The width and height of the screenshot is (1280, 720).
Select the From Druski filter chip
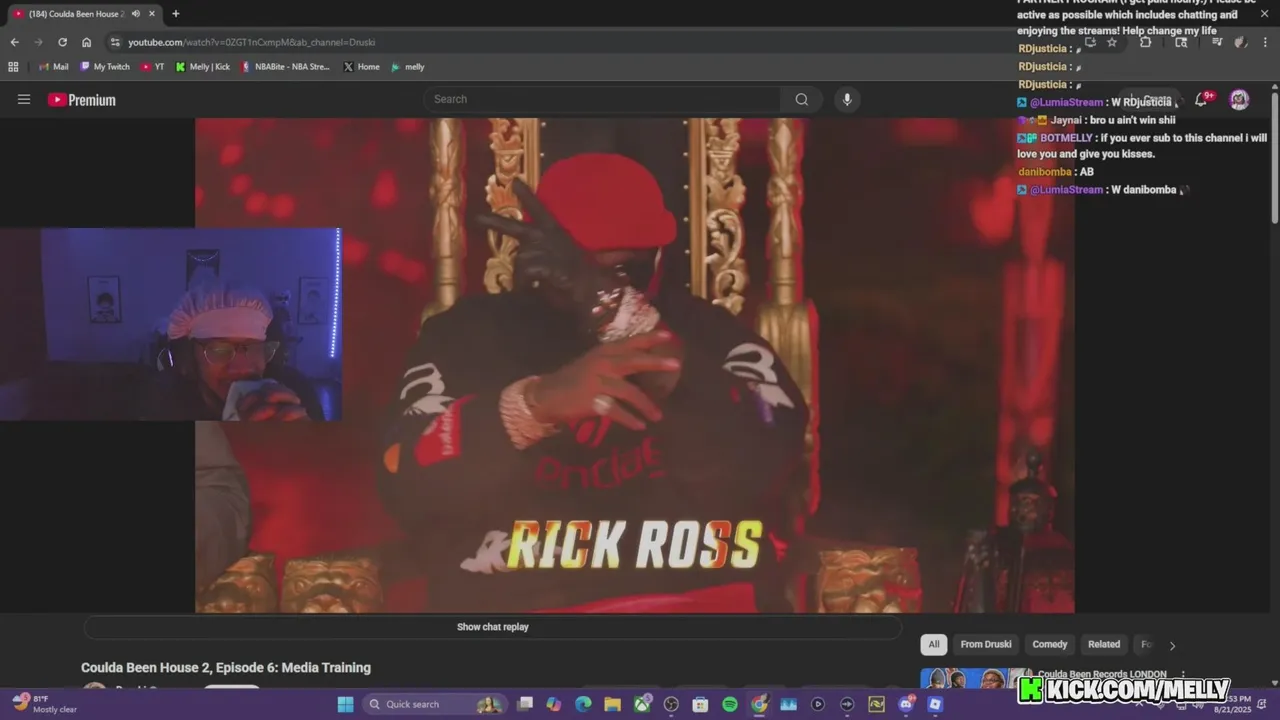tap(986, 644)
